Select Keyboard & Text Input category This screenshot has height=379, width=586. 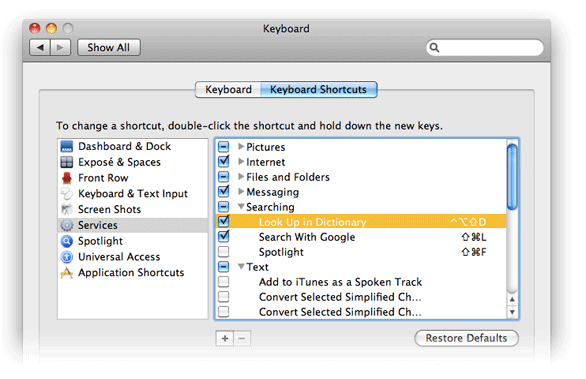pyautogui.click(x=133, y=194)
